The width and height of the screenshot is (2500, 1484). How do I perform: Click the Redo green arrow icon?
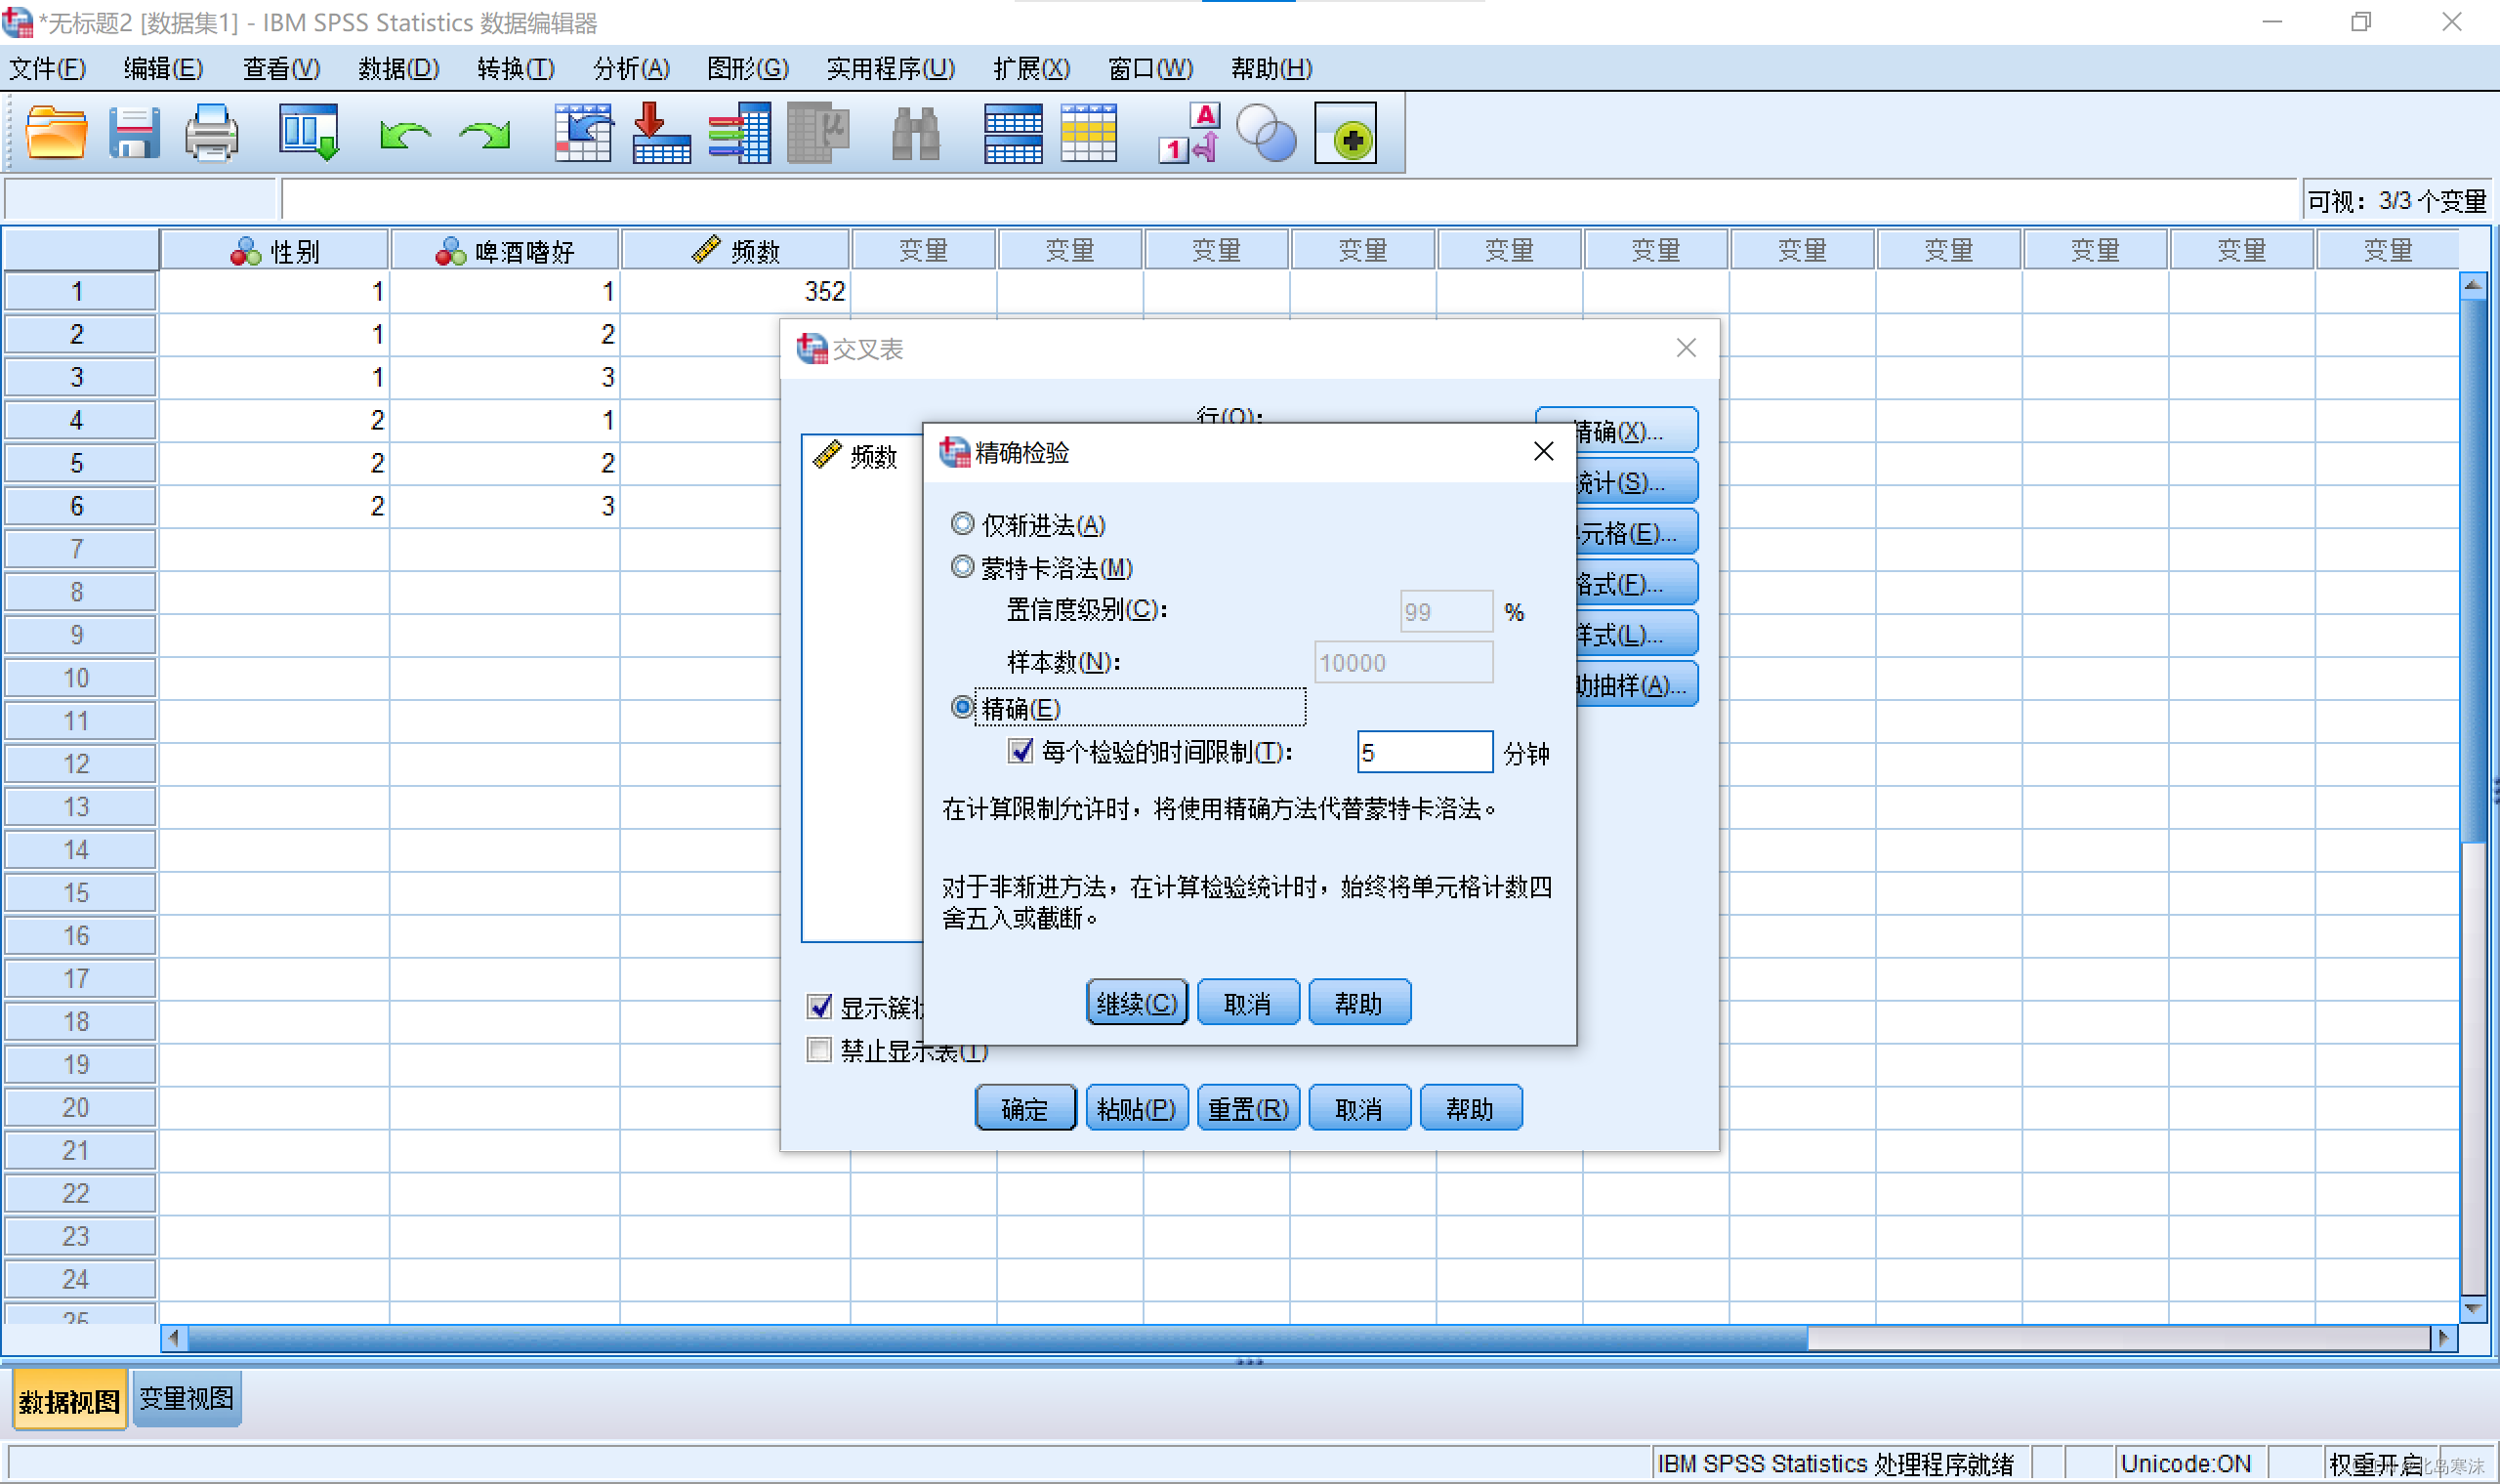(485, 134)
